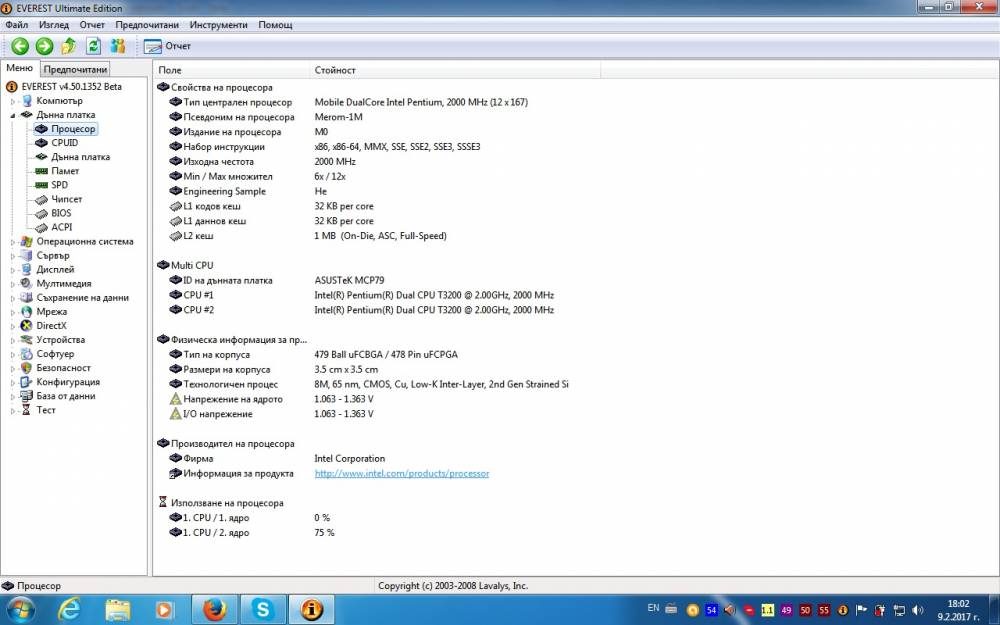
Task: Click the EVEREST taskbar button
Action: (x=312, y=610)
